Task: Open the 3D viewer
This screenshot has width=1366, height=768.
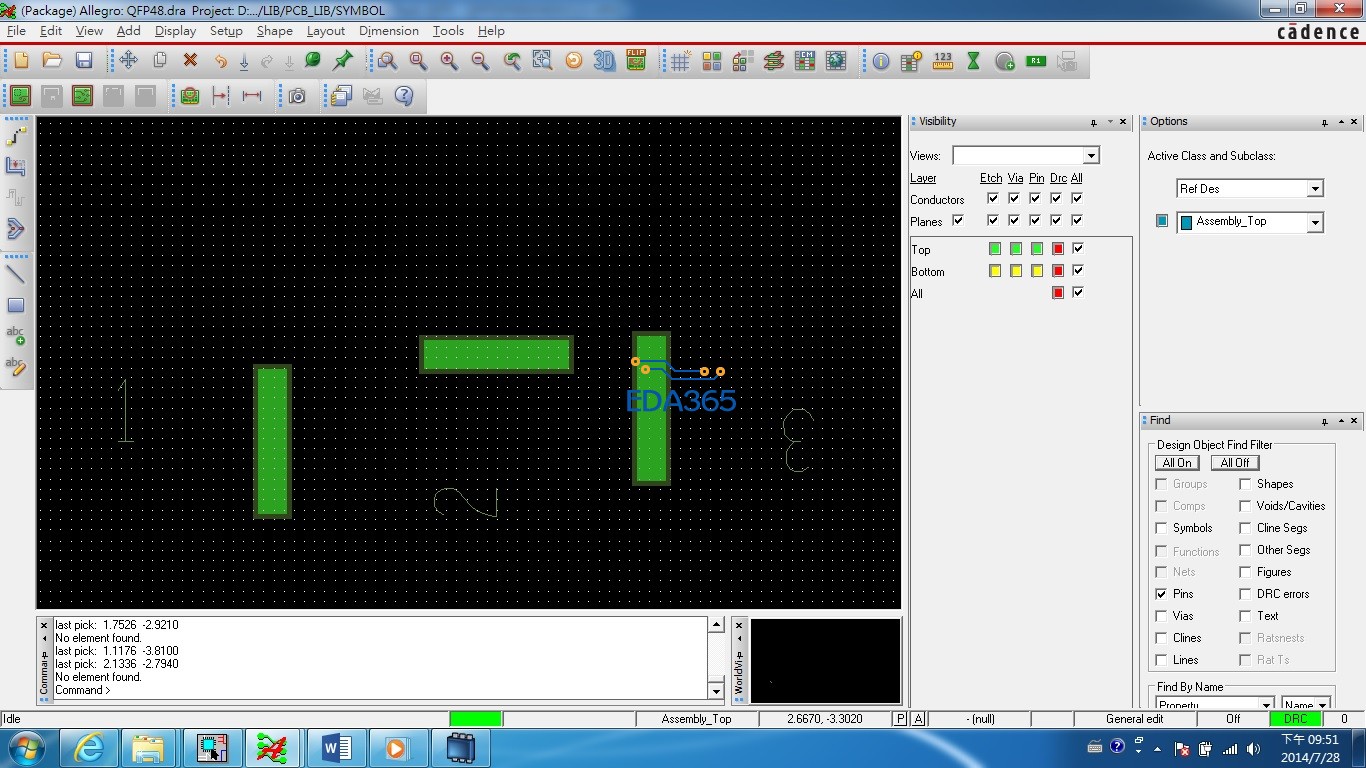Action: (604, 61)
